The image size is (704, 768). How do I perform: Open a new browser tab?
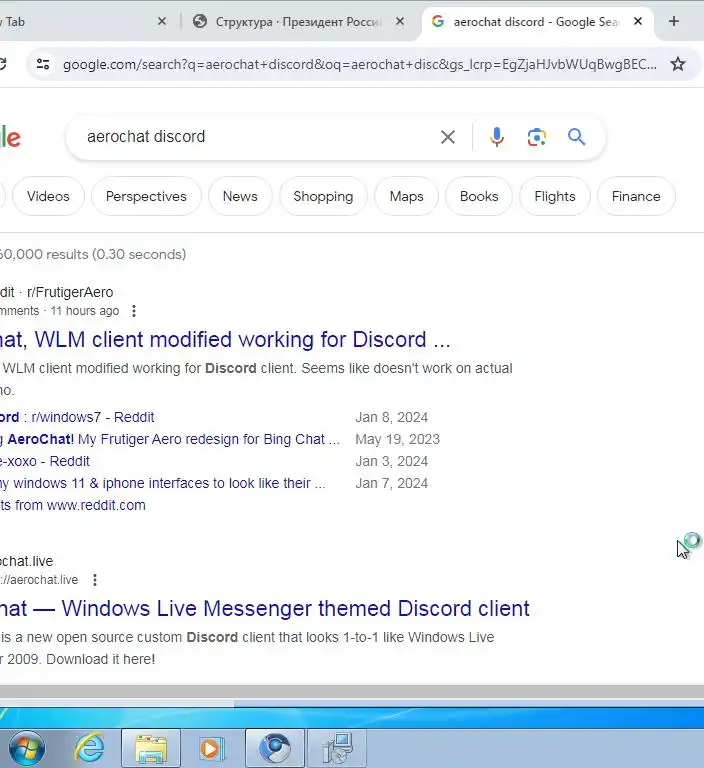[x=674, y=22]
